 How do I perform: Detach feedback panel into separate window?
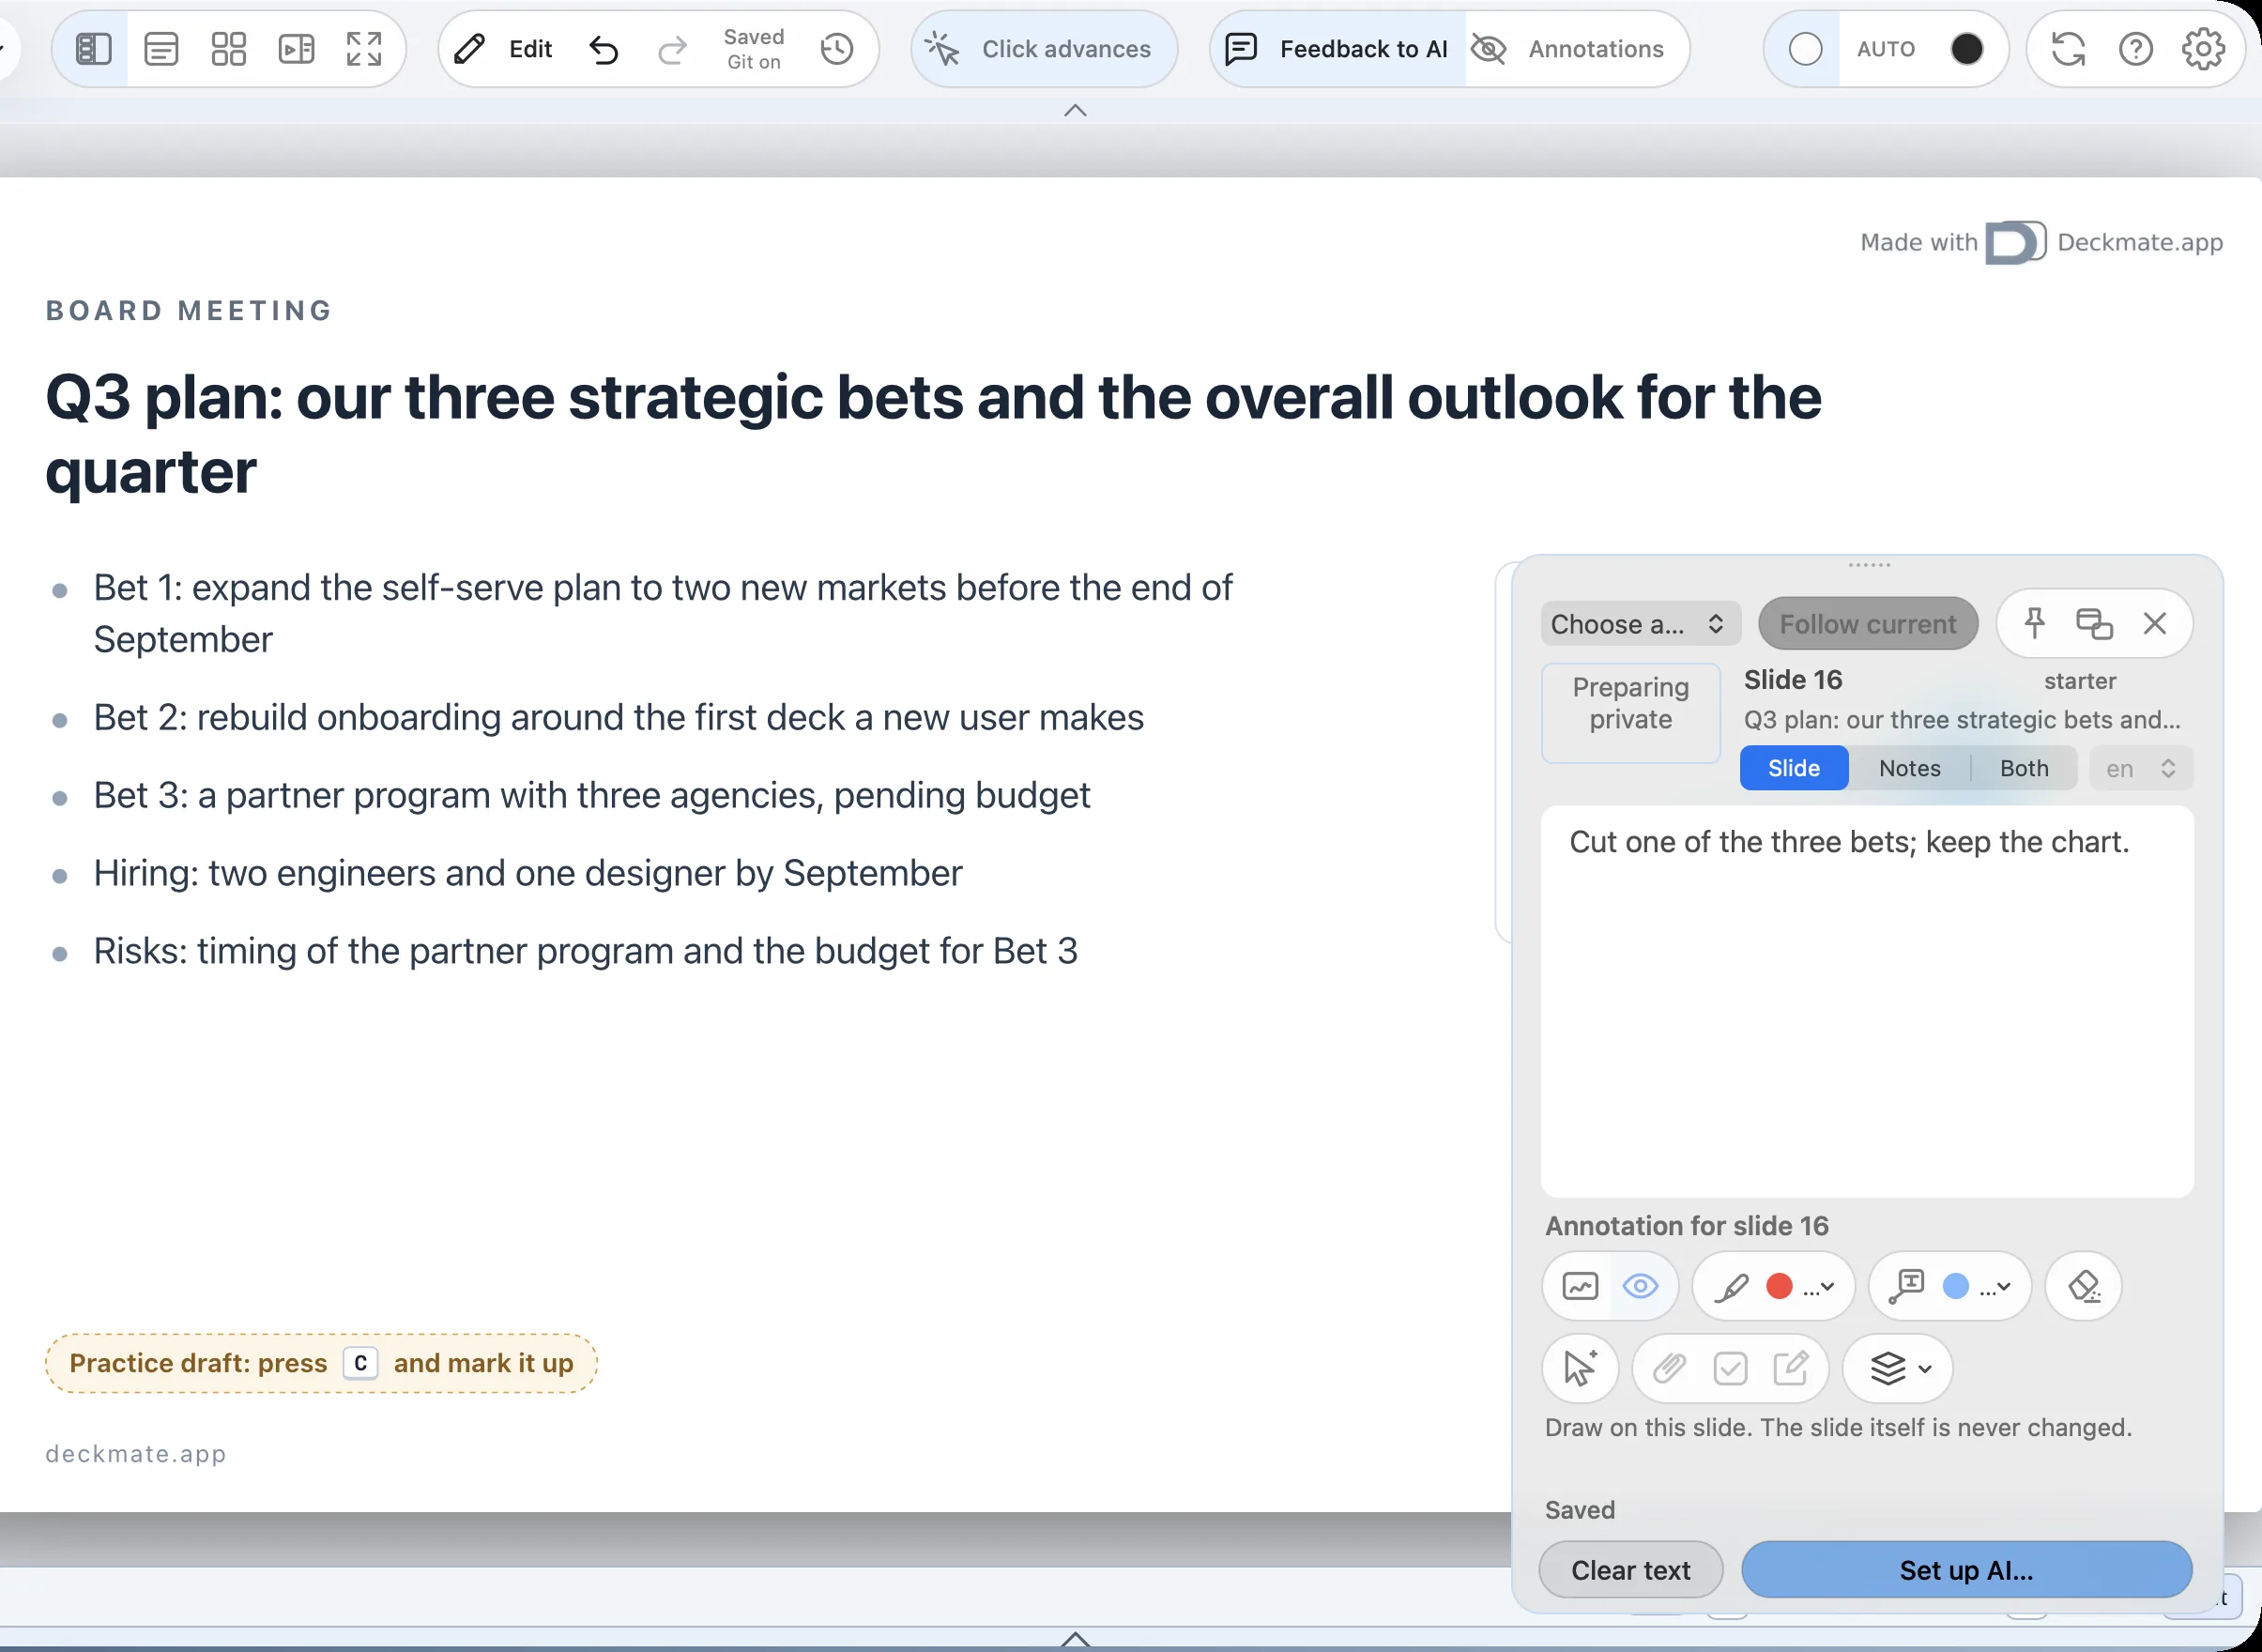pyautogui.click(x=2094, y=623)
